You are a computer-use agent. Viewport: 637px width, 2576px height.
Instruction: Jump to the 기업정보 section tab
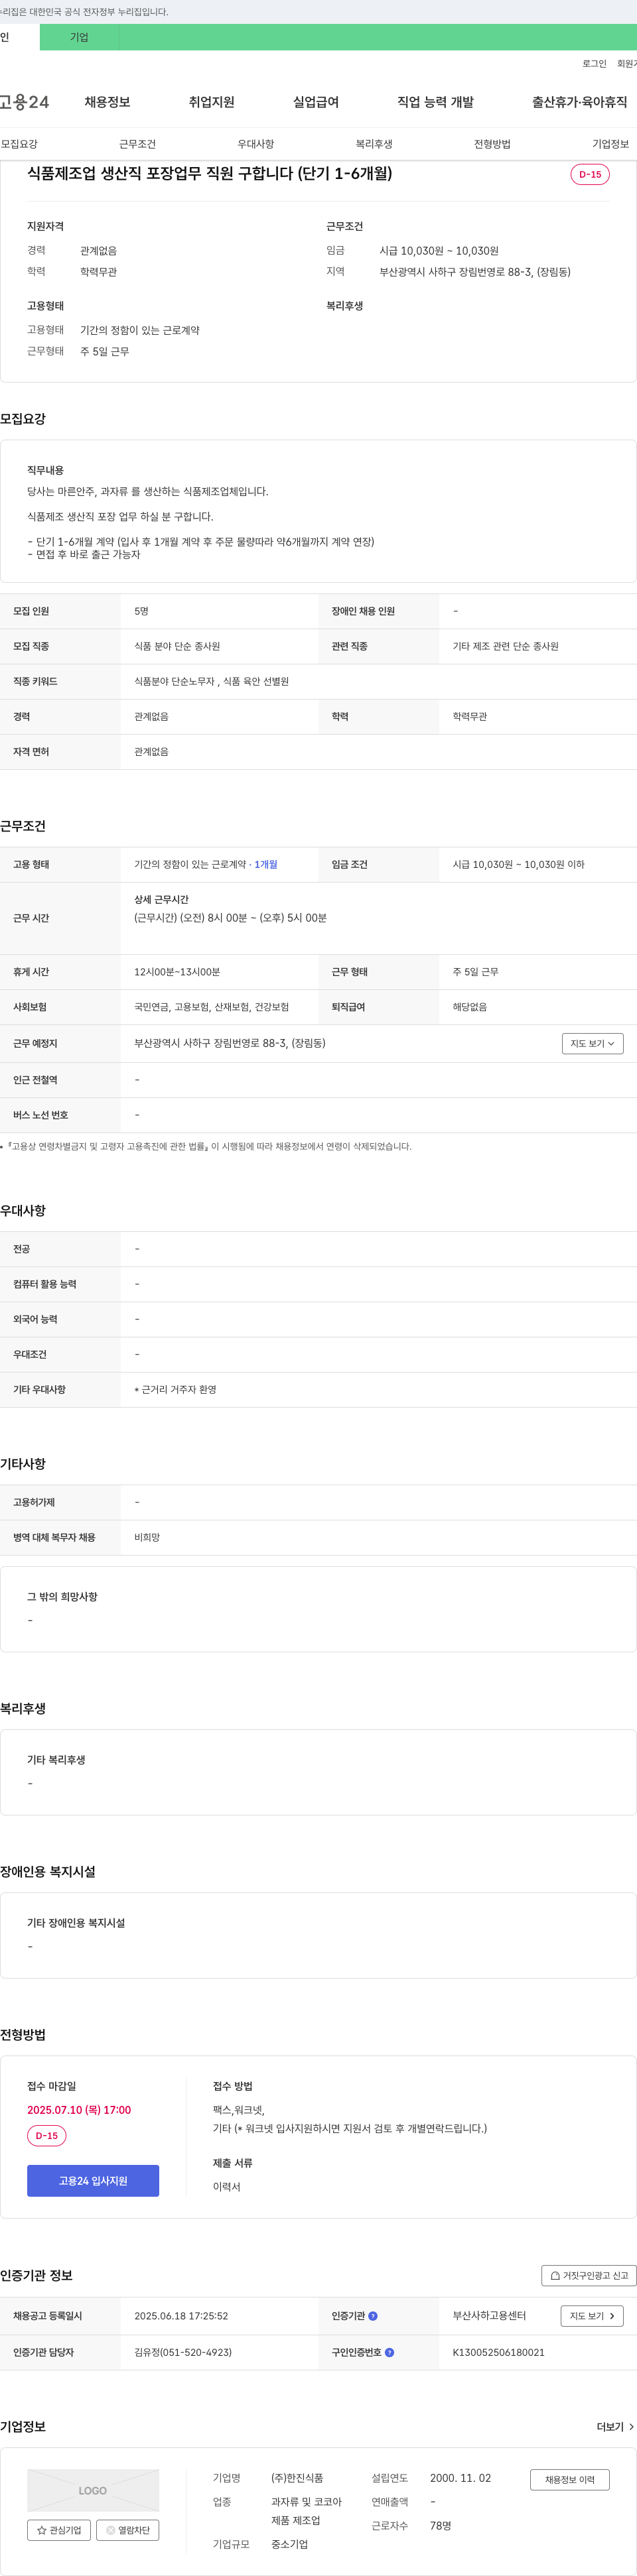(x=610, y=144)
